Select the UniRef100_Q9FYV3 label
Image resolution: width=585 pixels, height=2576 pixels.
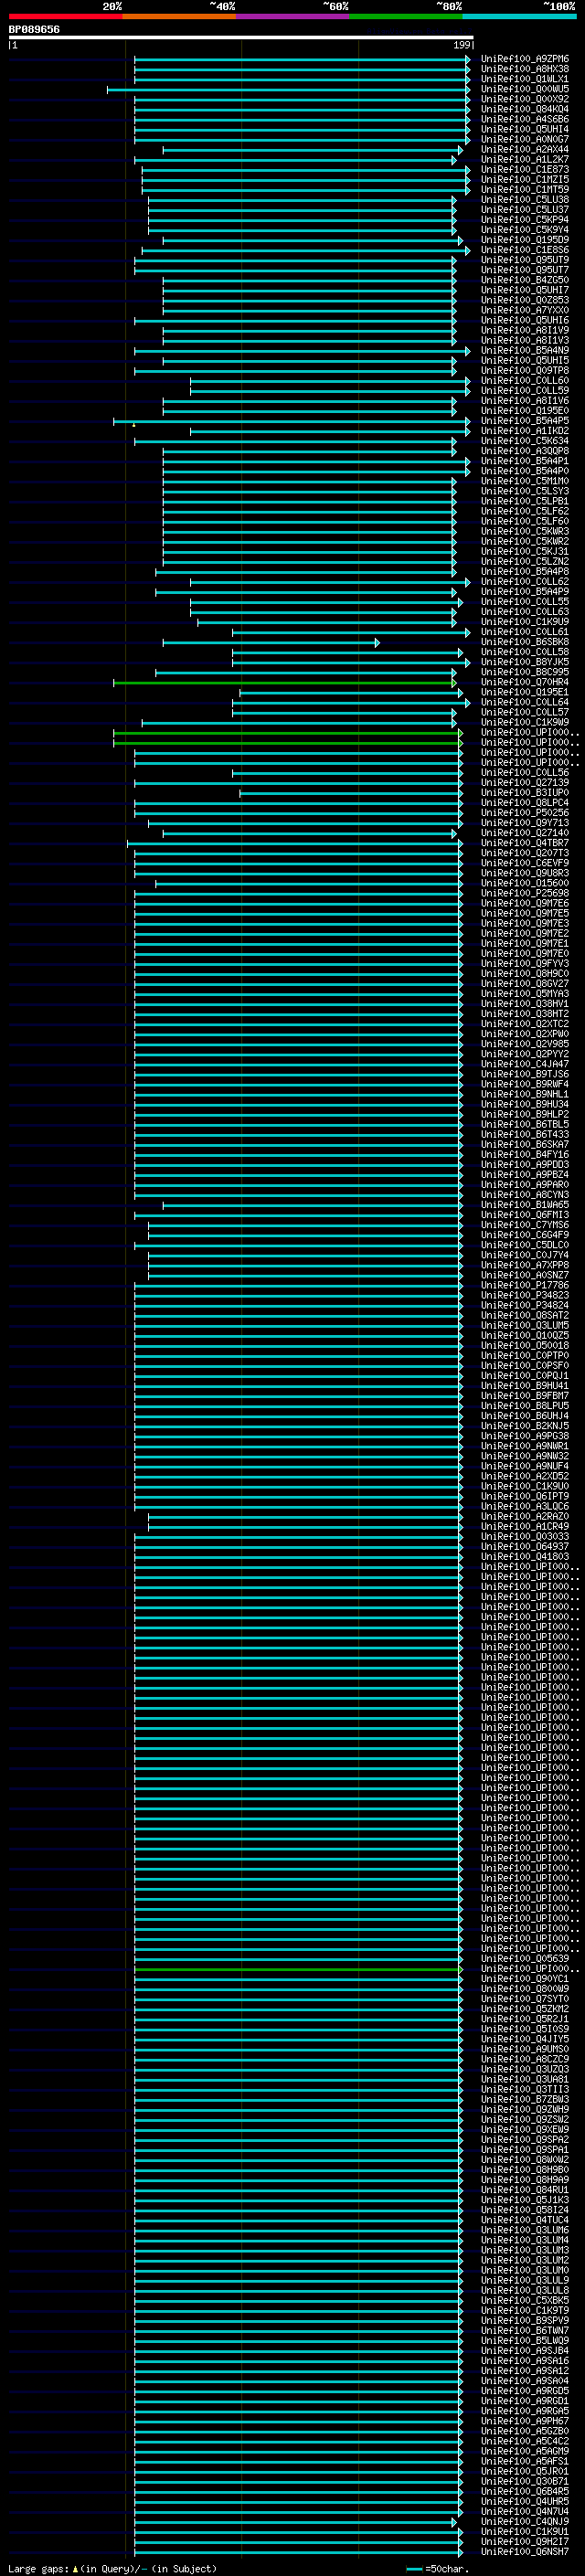click(x=524, y=964)
